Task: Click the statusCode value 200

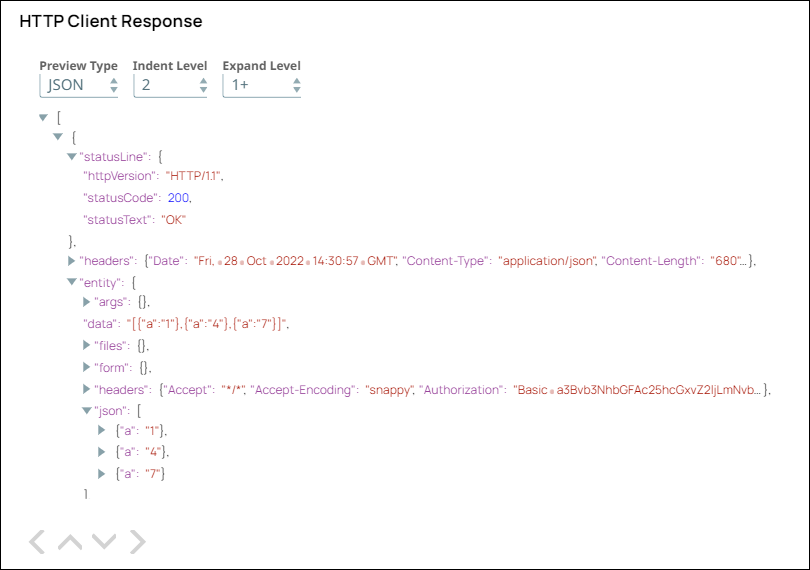Action: [x=178, y=198]
